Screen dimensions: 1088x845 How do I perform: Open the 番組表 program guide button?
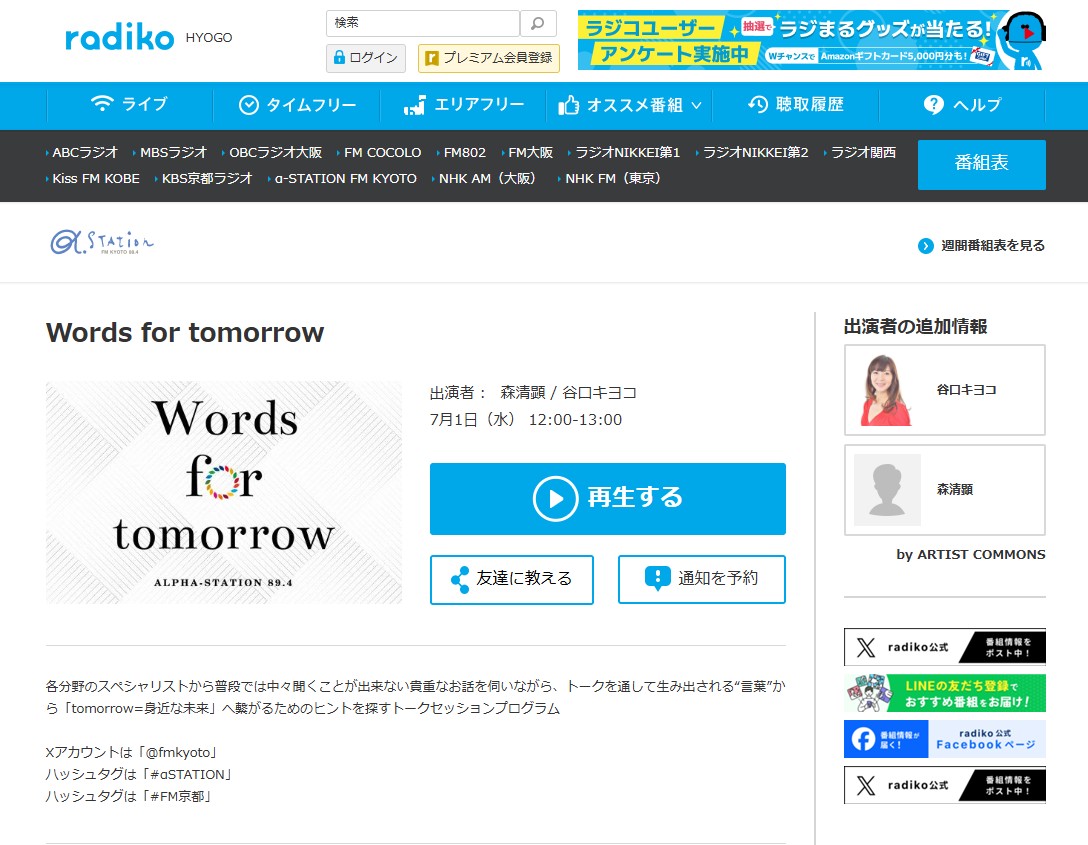coord(981,164)
